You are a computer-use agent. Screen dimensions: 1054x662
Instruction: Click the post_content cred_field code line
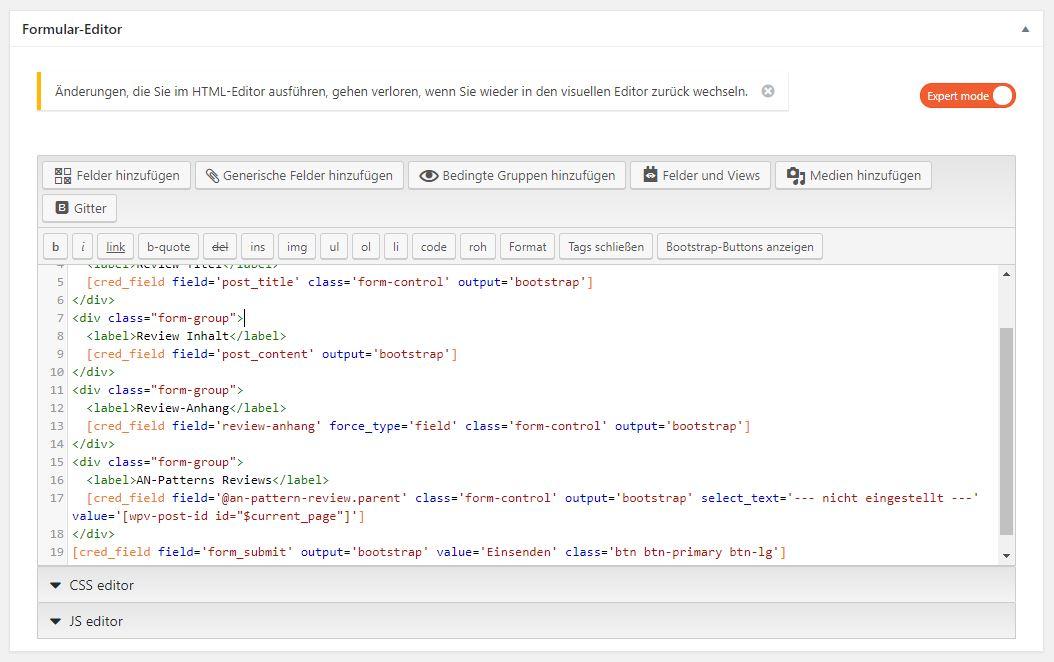click(x=272, y=354)
